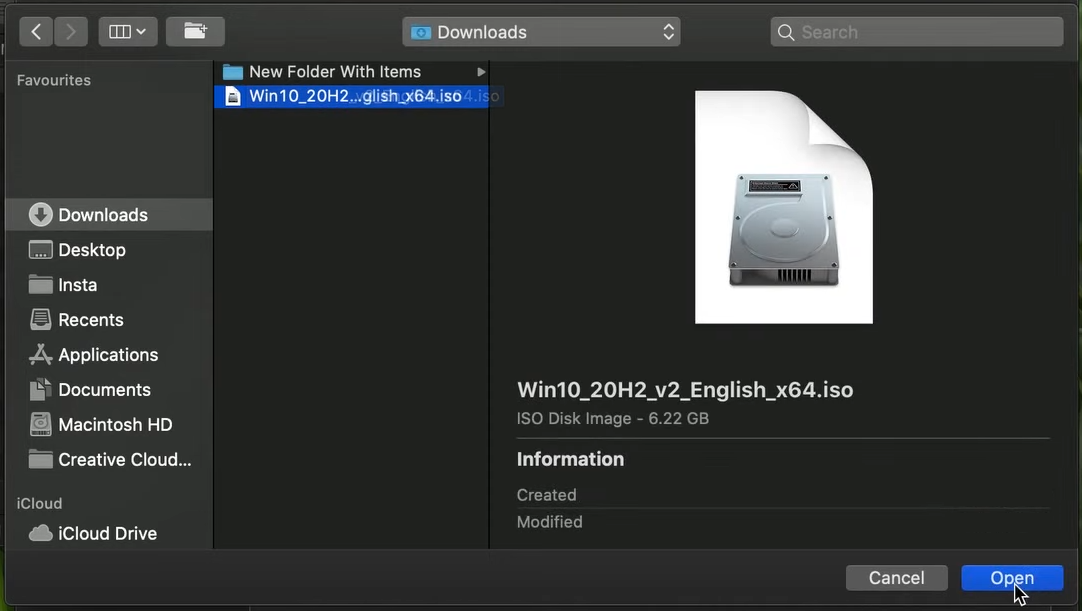Click the ISO file icon in list
The width and height of the screenshot is (1082, 611).
[233, 96]
